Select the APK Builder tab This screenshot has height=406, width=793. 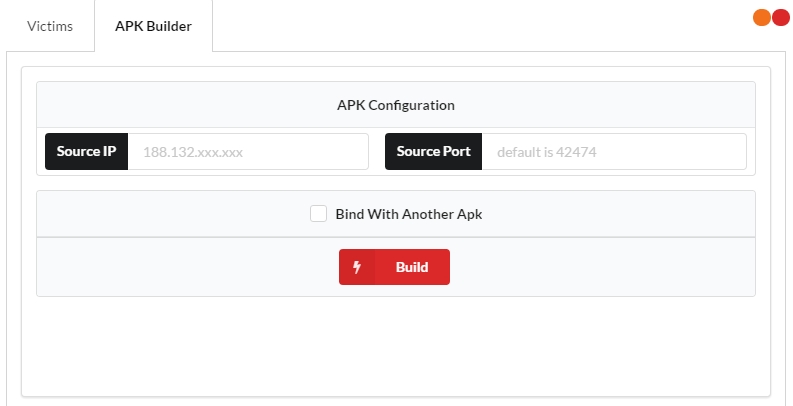(153, 26)
